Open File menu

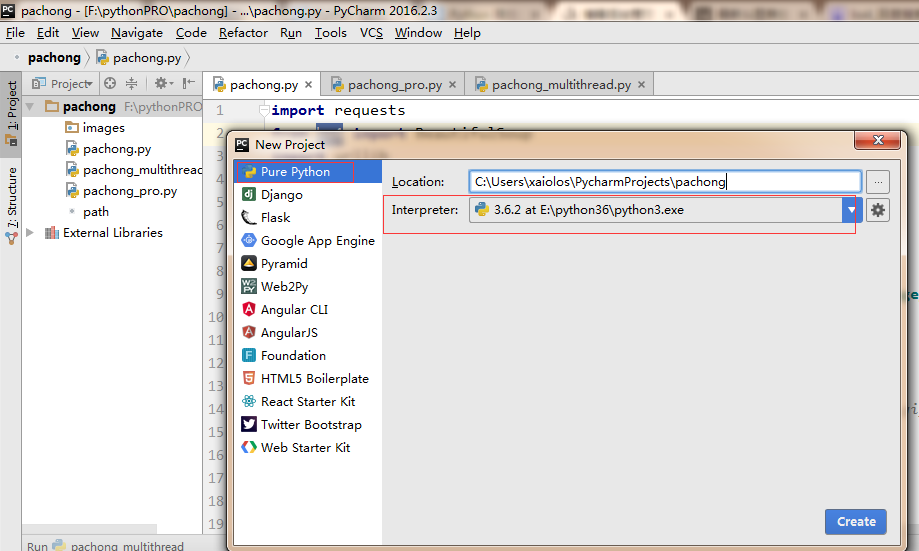[15, 33]
